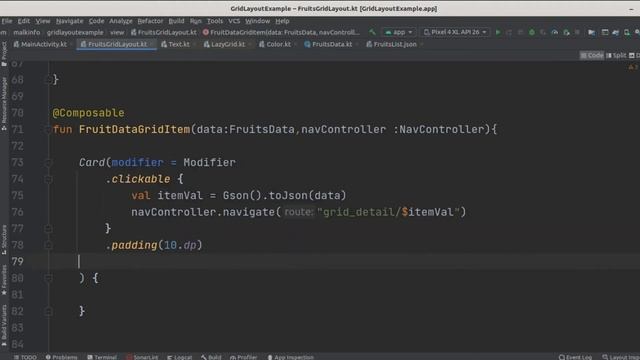The height and width of the screenshot is (360, 640).
Task: Open the Resource Manager sidebar tab
Action: click(x=4, y=104)
